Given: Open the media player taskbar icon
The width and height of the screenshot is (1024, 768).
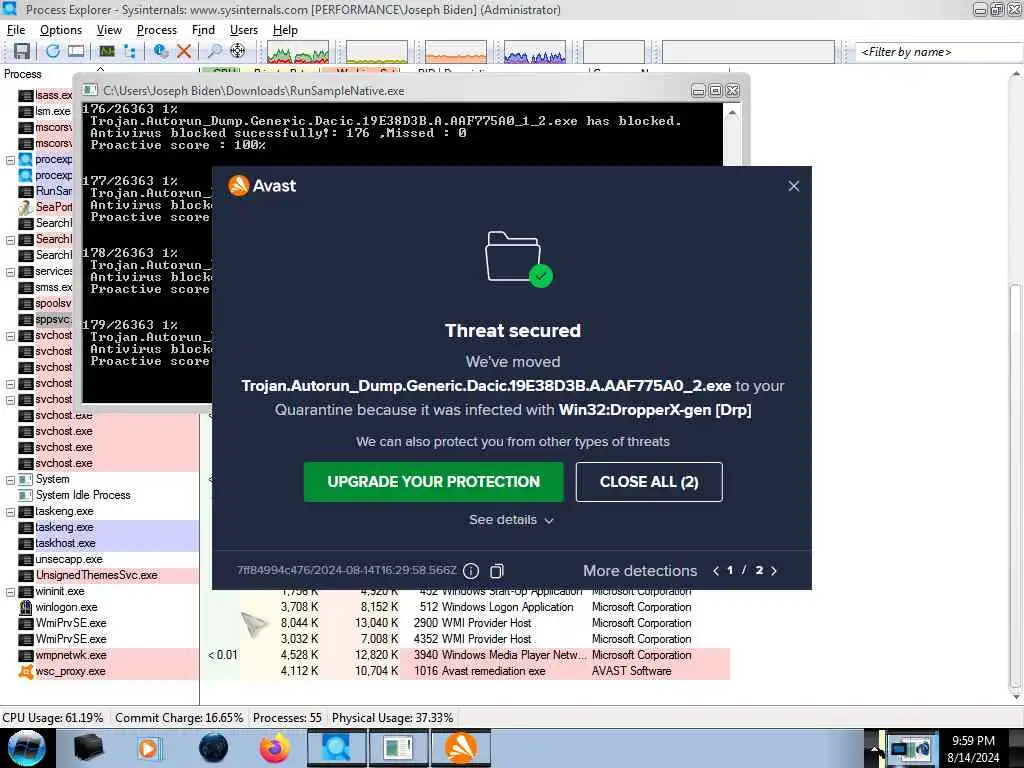Looking at the screenshot, I should point(148,748).
